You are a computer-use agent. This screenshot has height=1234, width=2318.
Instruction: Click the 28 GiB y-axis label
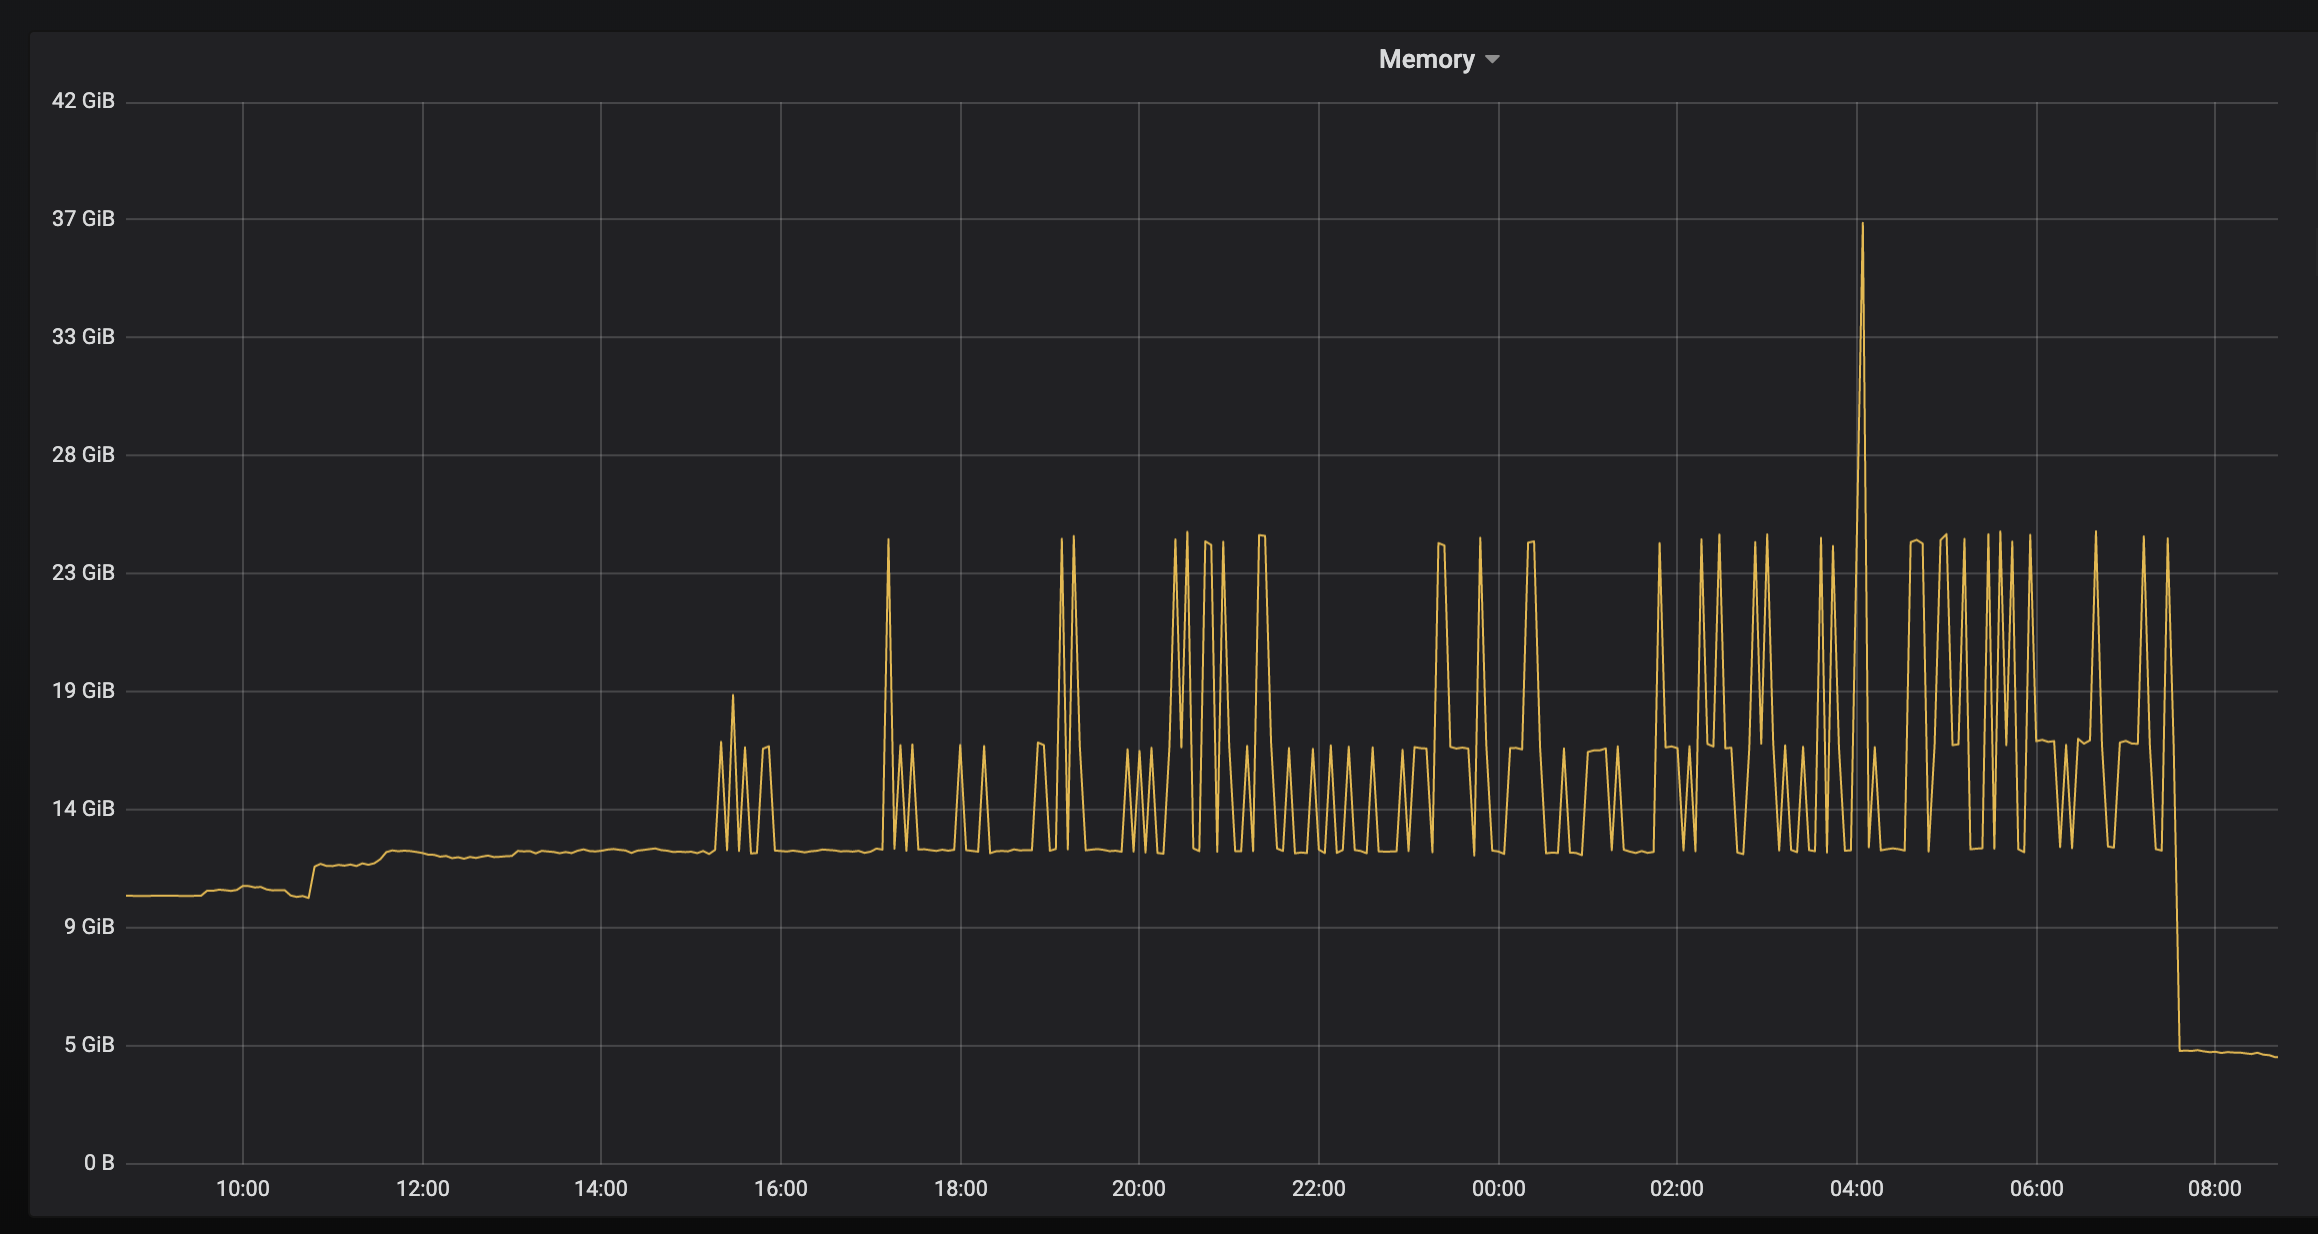pyautogui.click(x=84, y=454)
